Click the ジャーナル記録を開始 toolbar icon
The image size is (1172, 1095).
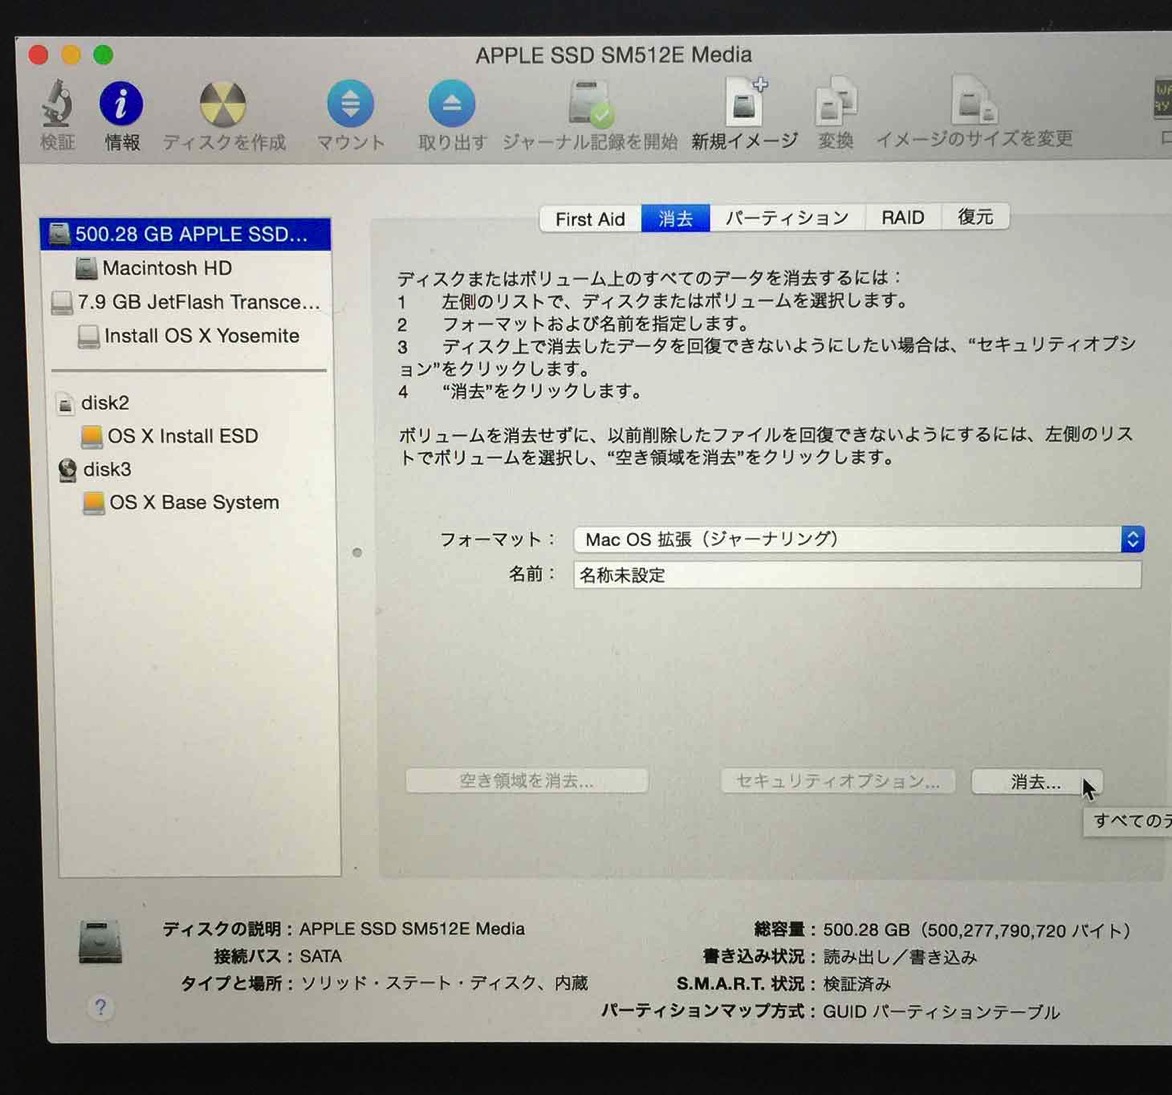pyautogui.click(x=590, y=103)
